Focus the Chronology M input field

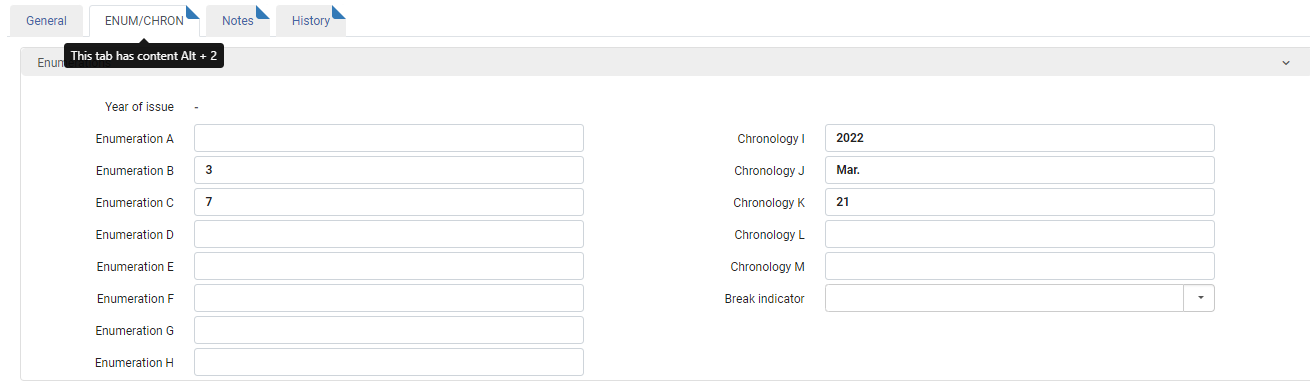[x=1020, y=266]
